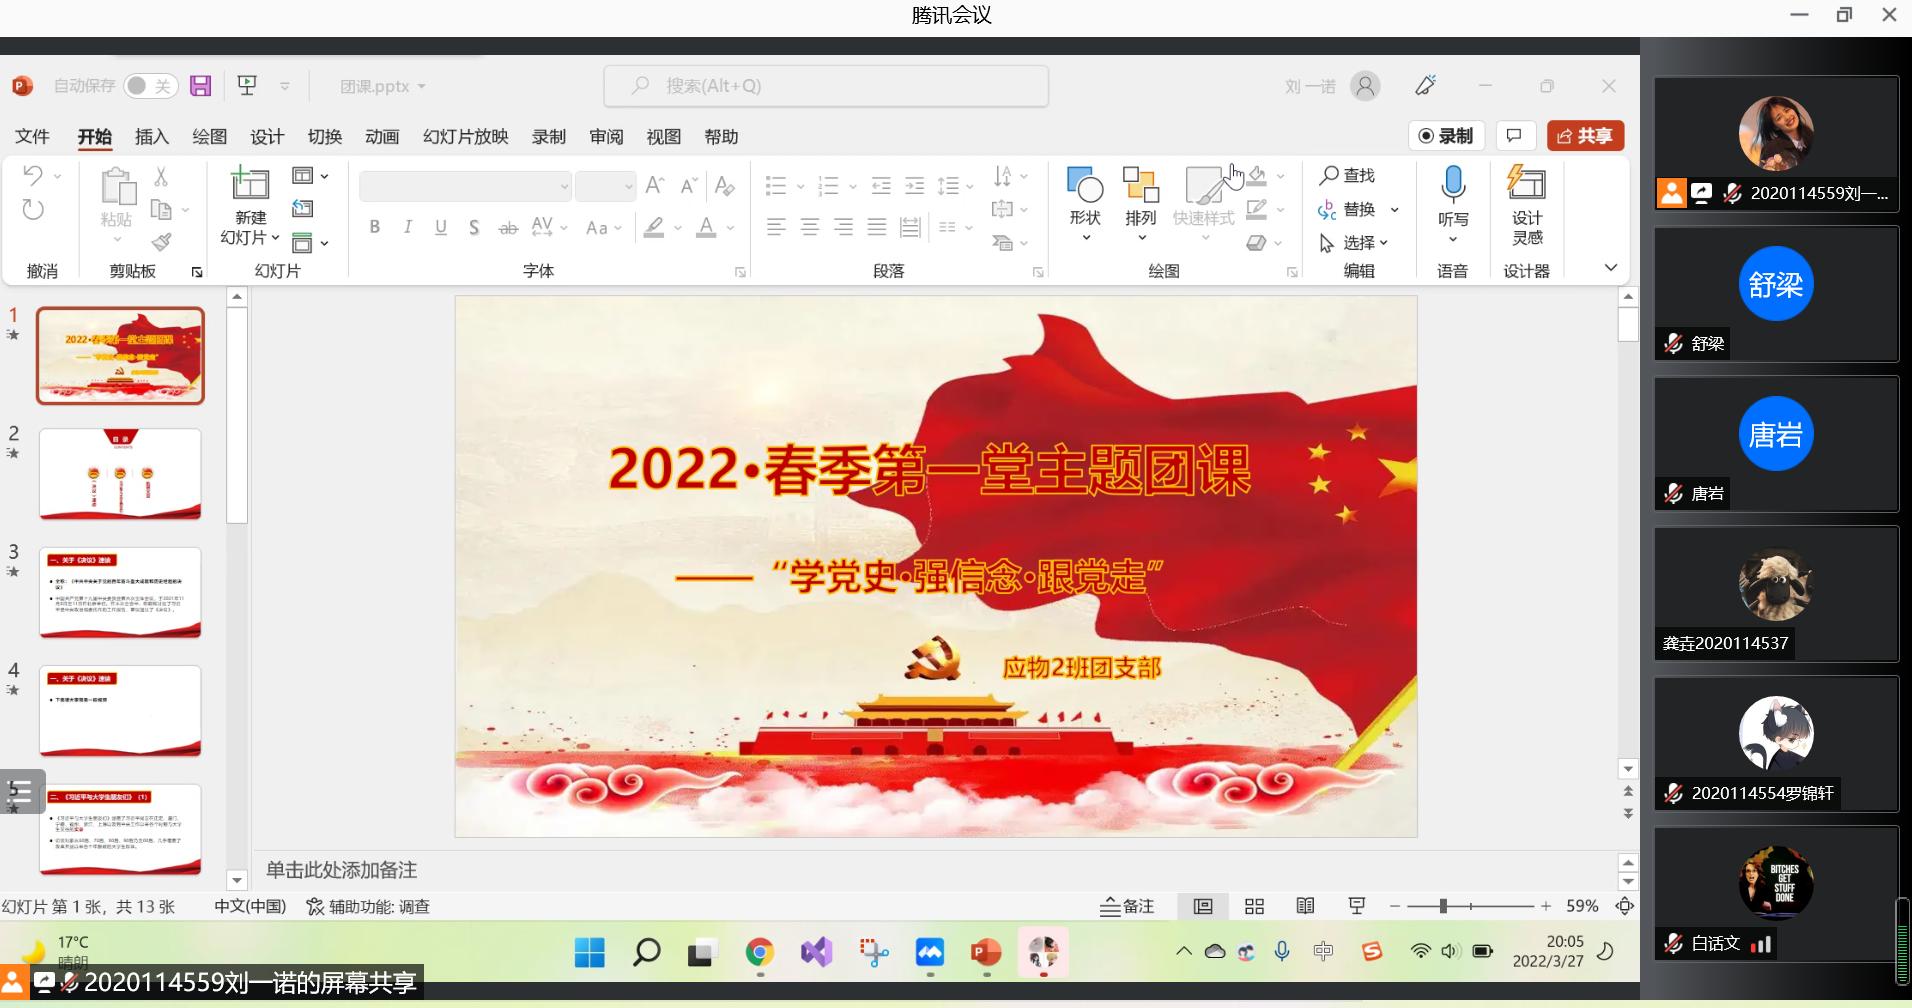This screenshot has width=1912, height=1008.
Task: Click the Redo icon
Action: (33, 209)
